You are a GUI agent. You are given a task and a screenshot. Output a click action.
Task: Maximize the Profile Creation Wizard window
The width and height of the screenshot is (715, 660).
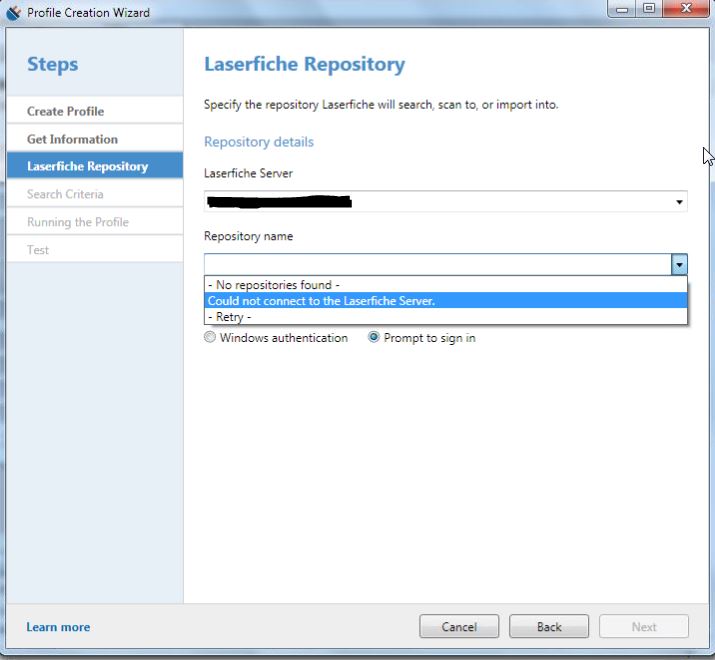tap(649, 9)
